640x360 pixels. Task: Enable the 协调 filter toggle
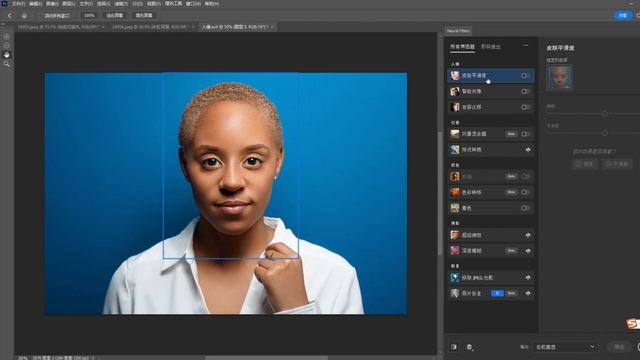point(525,176)
